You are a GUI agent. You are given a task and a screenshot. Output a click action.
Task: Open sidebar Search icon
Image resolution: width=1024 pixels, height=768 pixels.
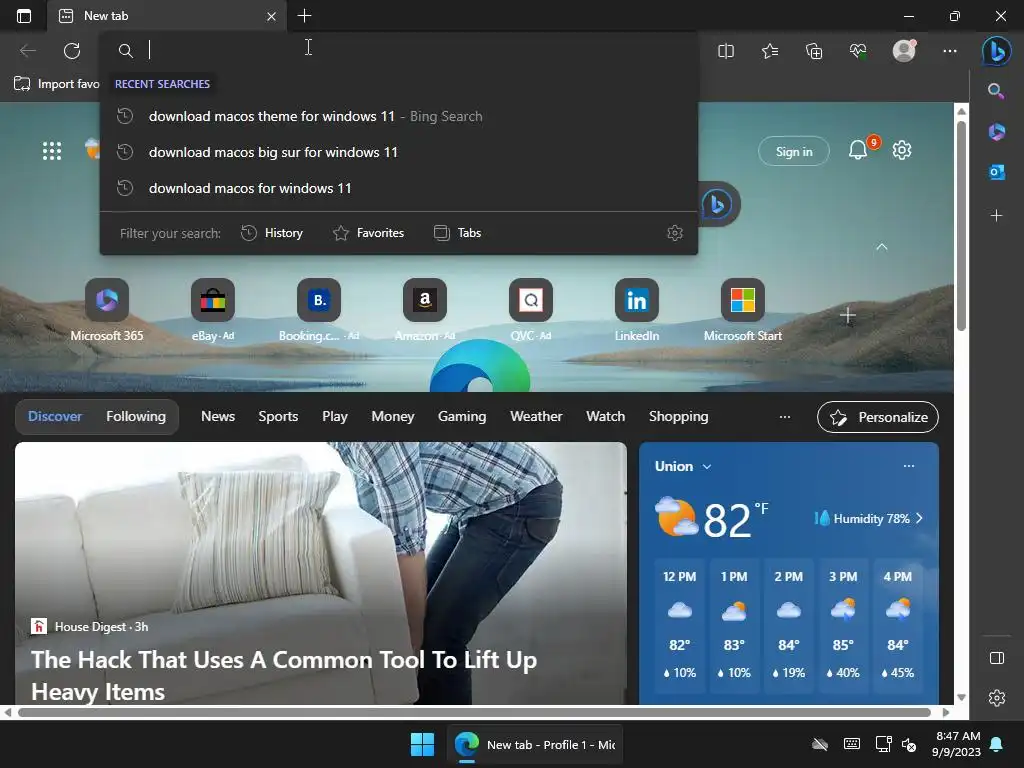(996, 91)
